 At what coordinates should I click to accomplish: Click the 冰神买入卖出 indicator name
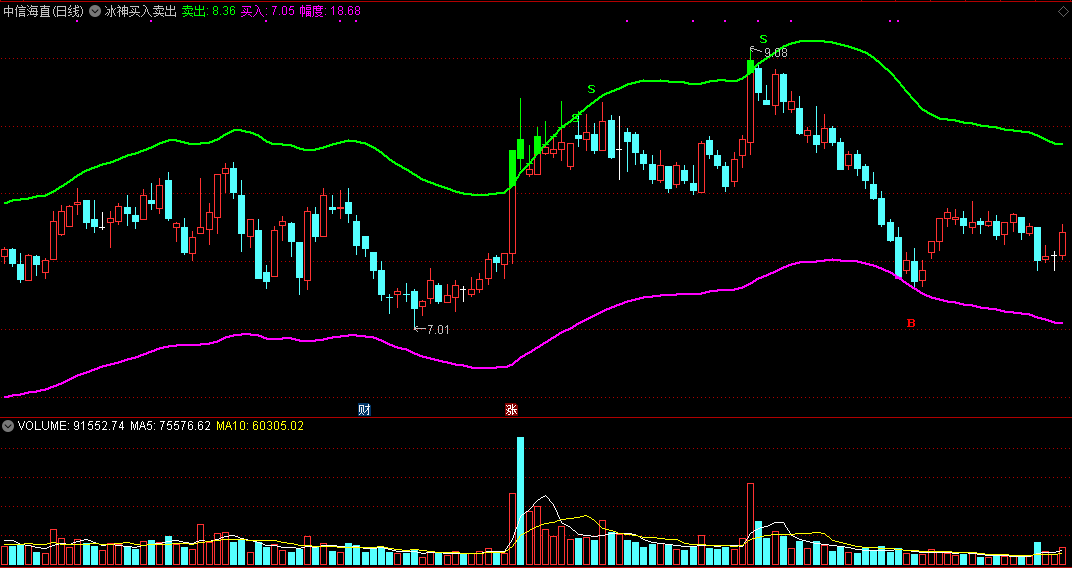click(140, 11)
